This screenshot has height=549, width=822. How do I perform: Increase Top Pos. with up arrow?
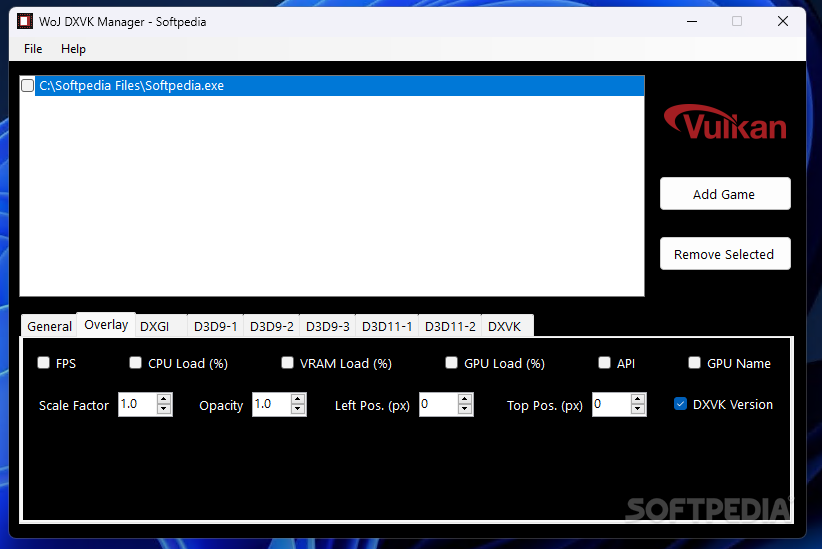coord(638,399)
